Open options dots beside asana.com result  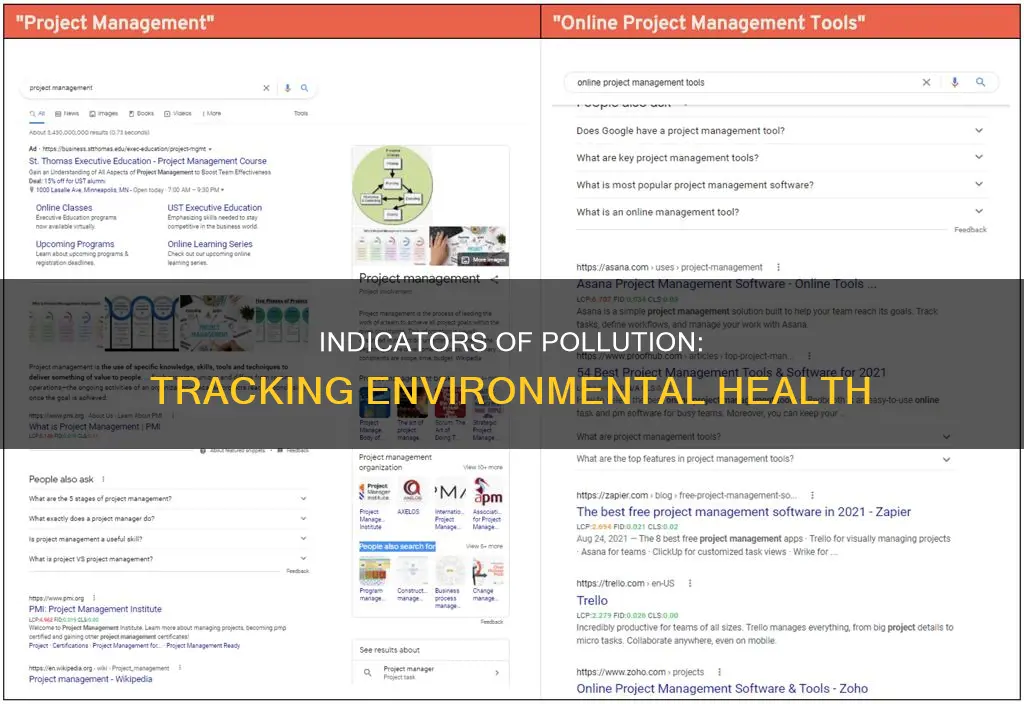click(x=778, y=267)
